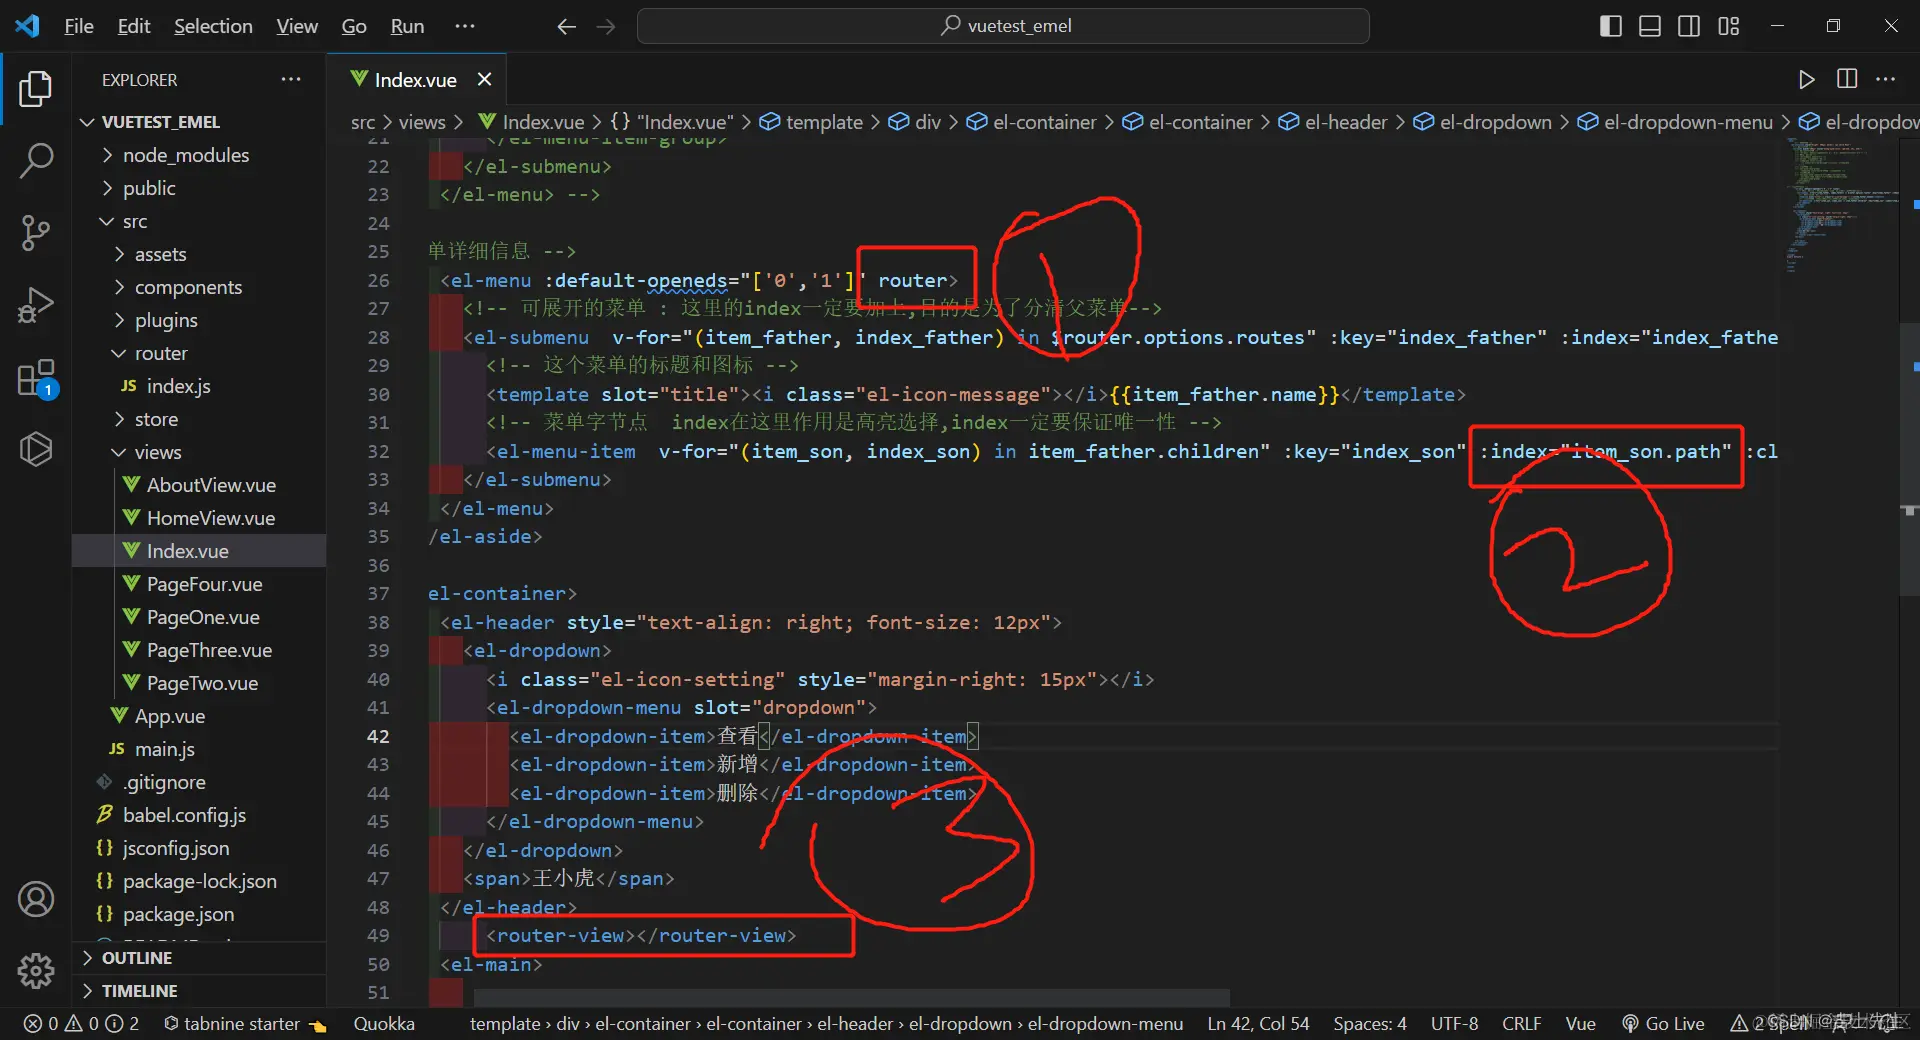Open Explorer Views and More Actions

(x=291, y=79)
